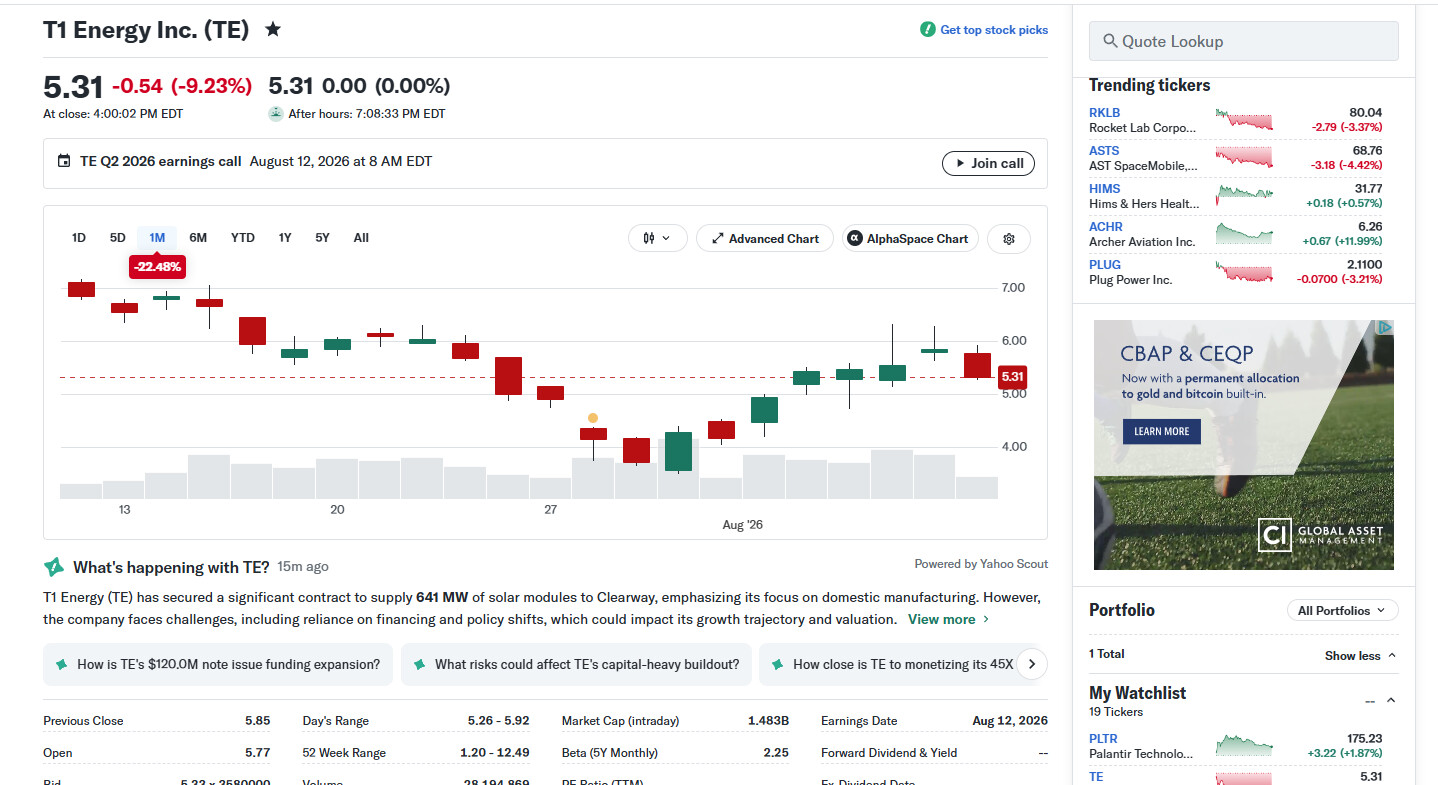Click the Yahoo Scout sparkle icon beside What's happening

click(x=54, y=567)
